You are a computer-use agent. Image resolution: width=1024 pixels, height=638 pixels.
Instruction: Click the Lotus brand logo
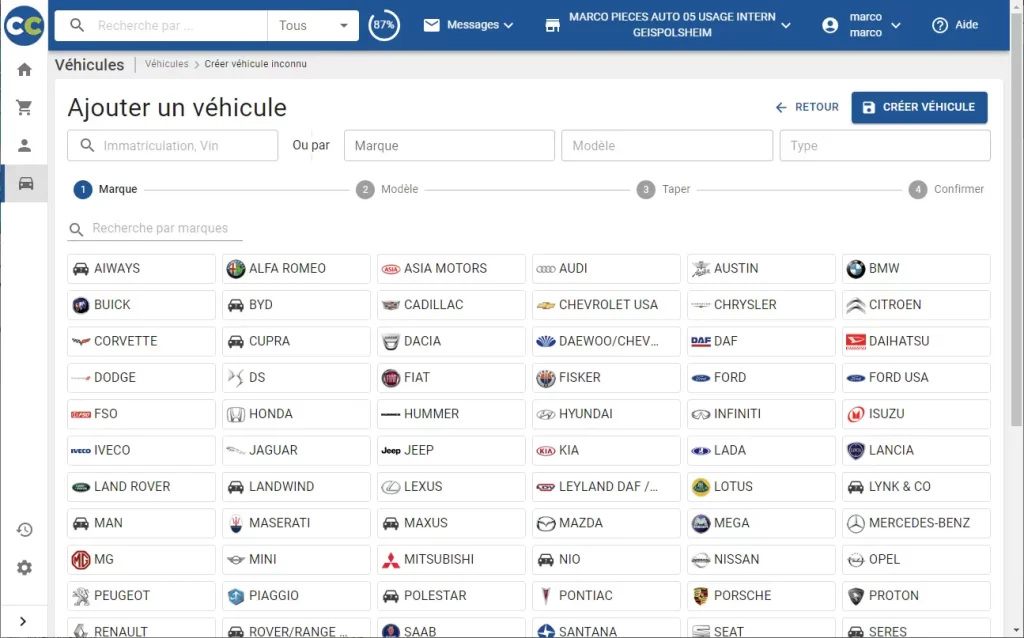pos(701,487)
